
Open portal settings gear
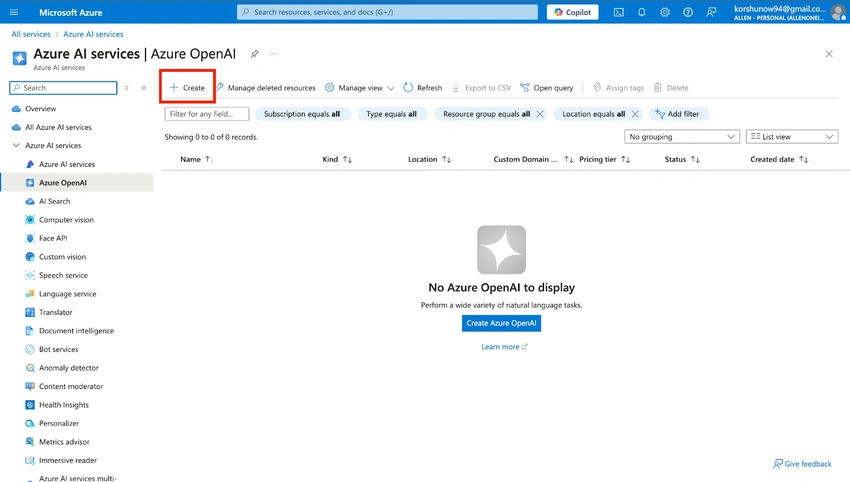665,12
